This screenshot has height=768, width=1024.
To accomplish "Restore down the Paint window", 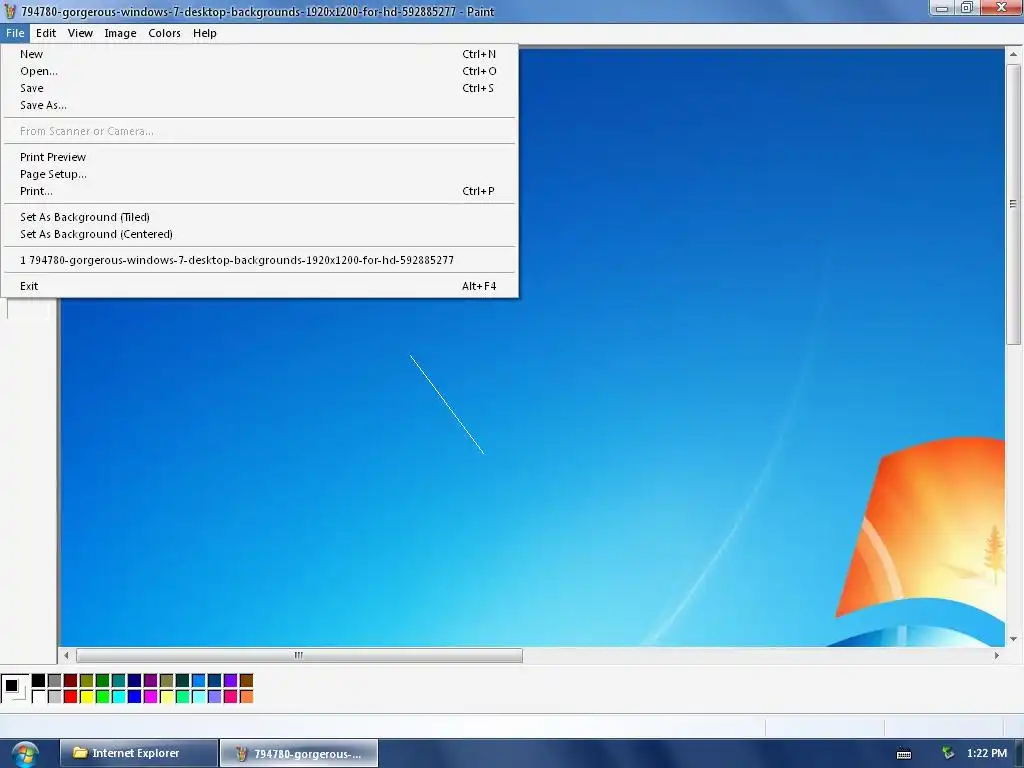I will point(967,8).
